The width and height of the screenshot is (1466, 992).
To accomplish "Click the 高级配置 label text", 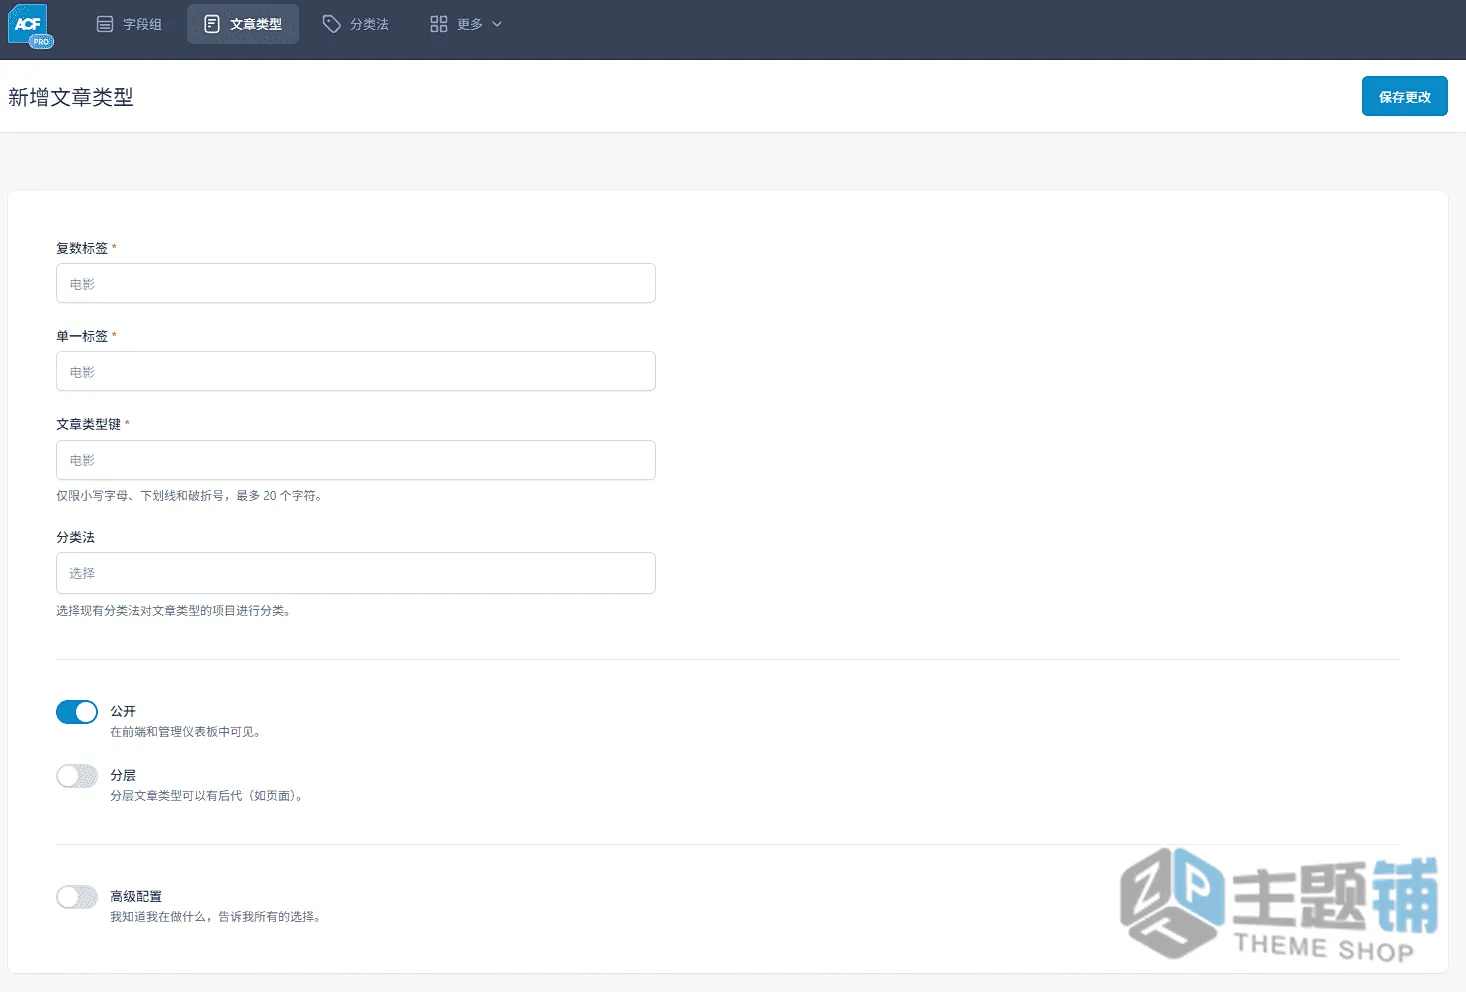I will (136, 896).
